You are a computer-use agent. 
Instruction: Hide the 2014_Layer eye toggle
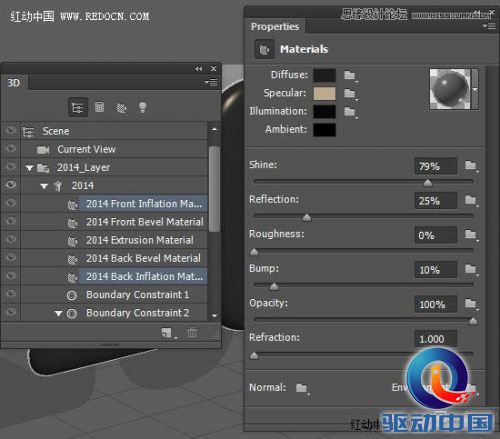click(x=11, y=166)
